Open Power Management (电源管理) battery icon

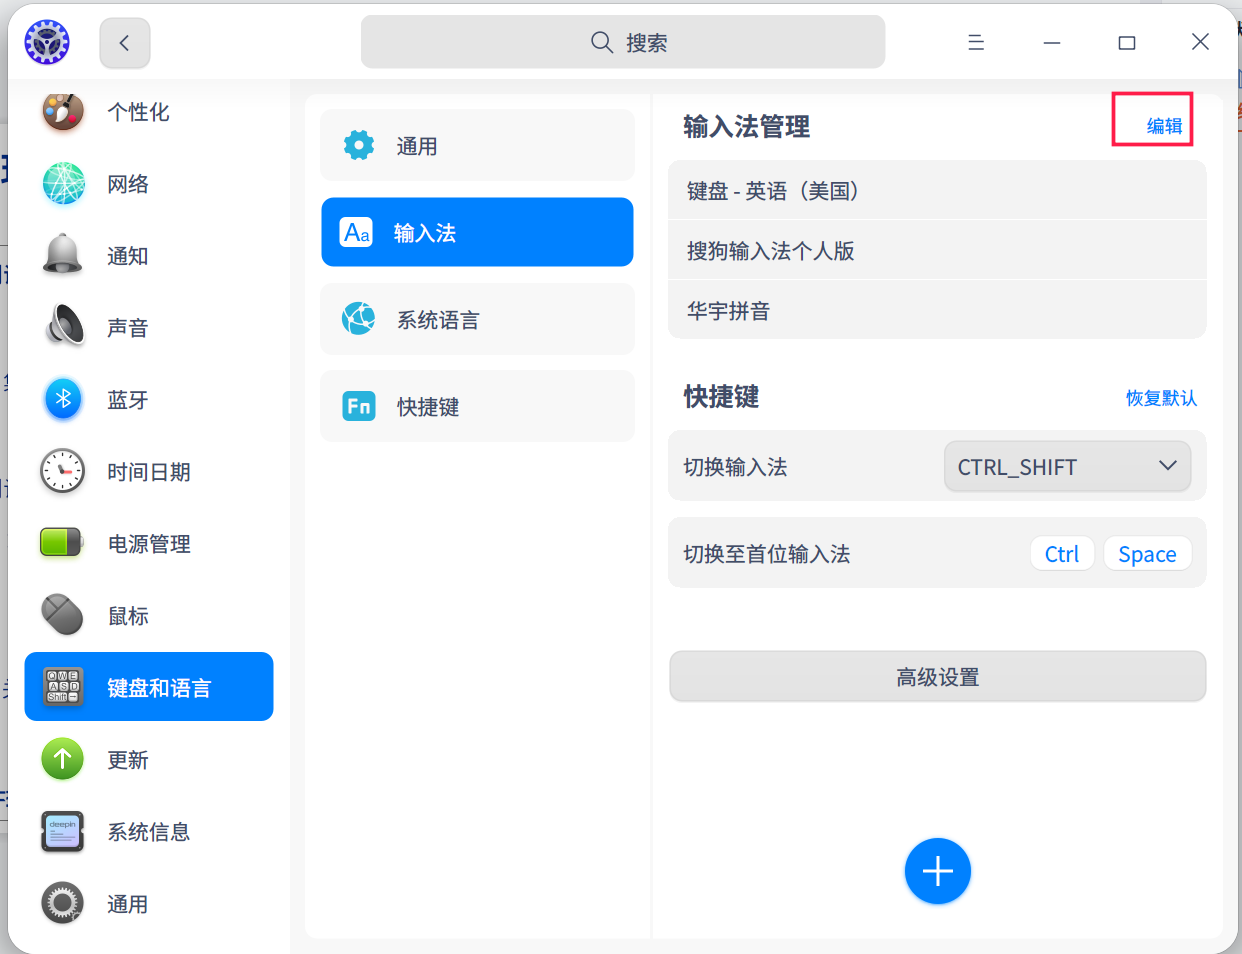pos(63,544)
